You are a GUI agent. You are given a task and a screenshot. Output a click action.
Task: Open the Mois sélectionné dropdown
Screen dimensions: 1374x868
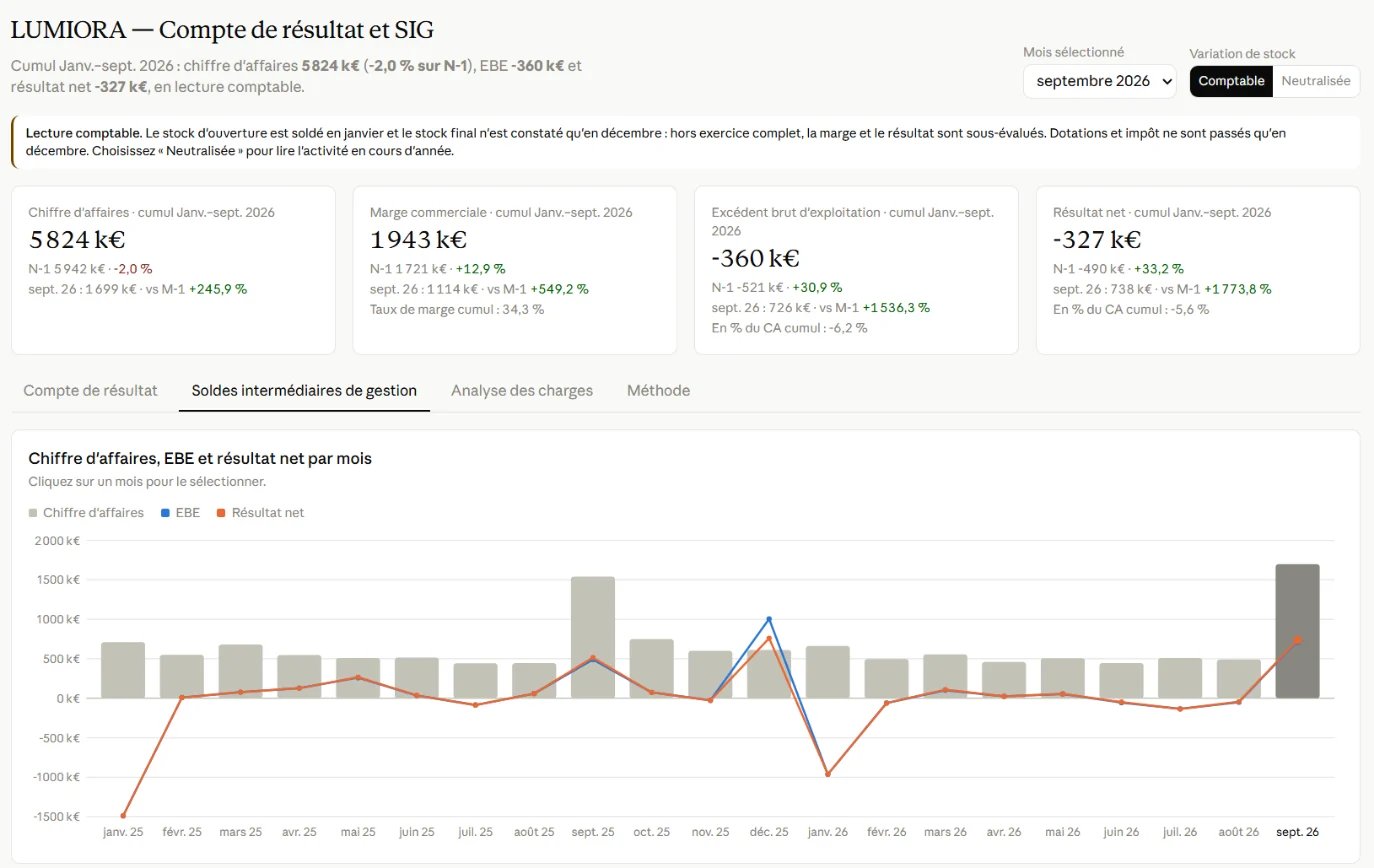[1101, 81]
